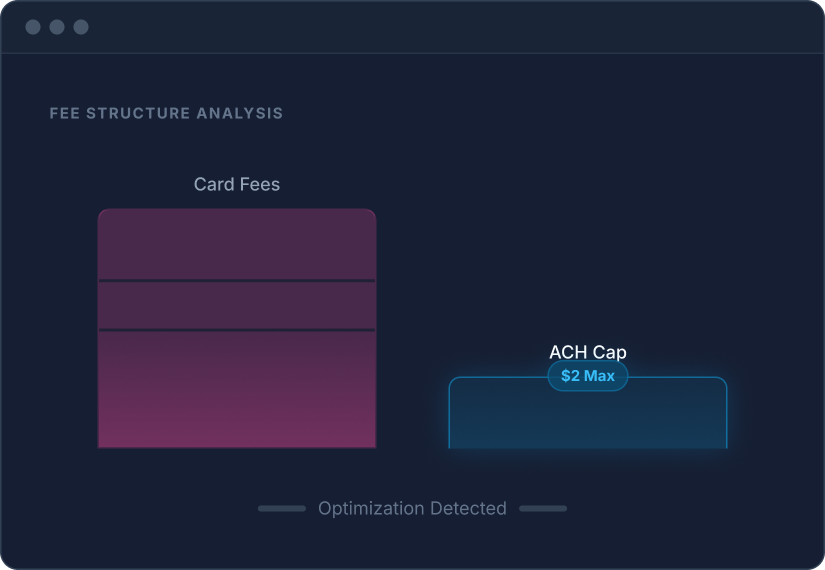Click empty area of window title bar
The width and height of the screenshot is (825, 570).
[x=450, y=27]
